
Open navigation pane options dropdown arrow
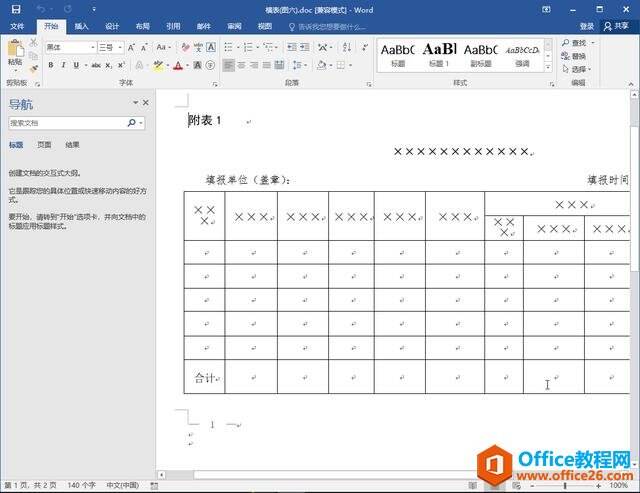click(x=136, y=102)
